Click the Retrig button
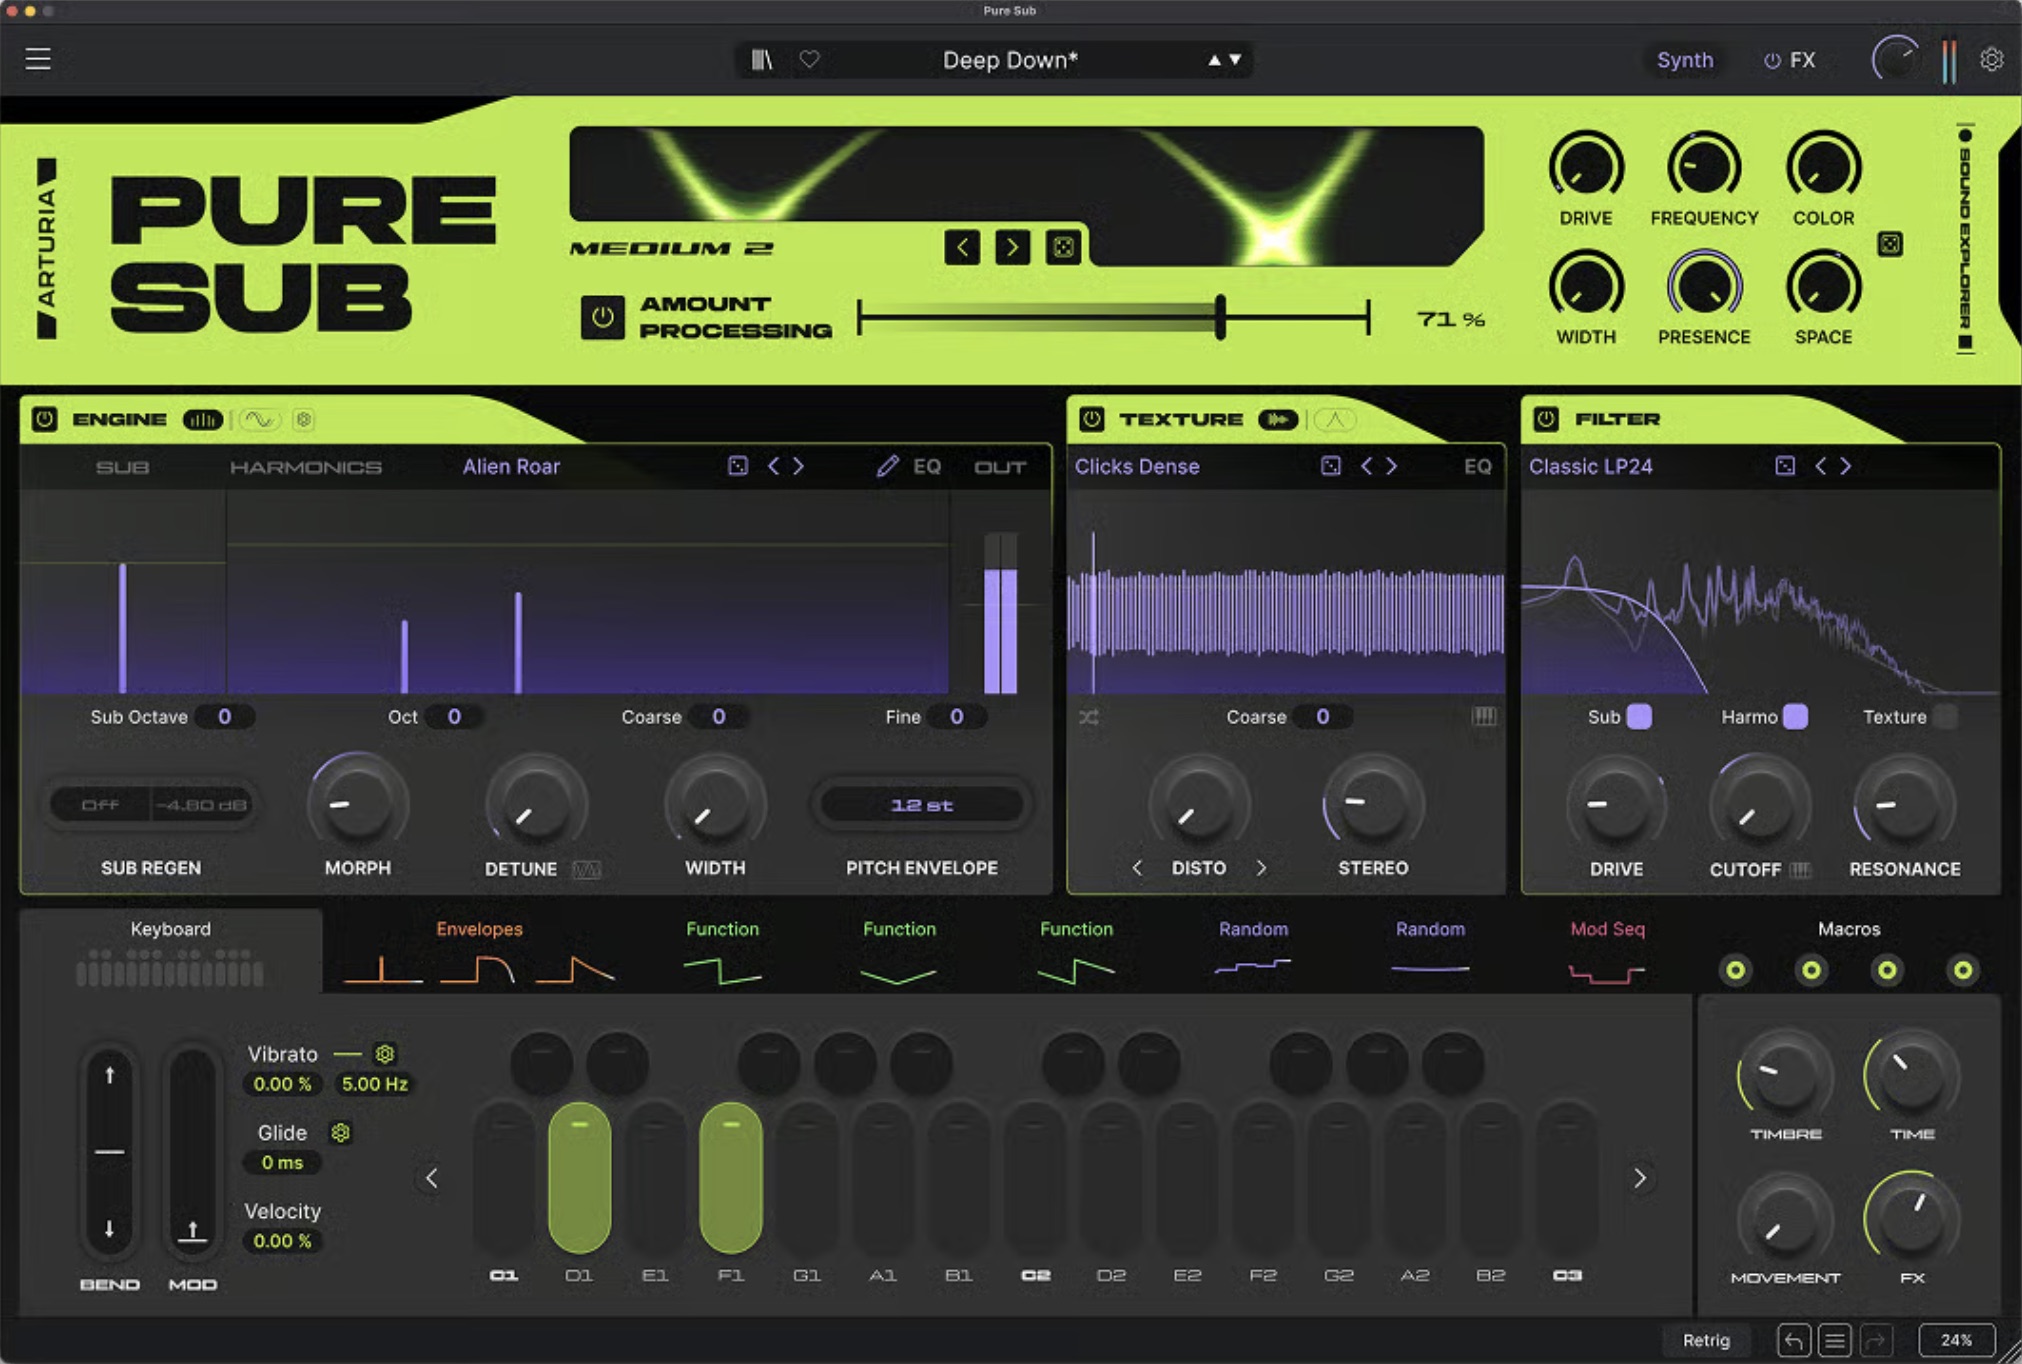The width and height of the screenshot is (2022, 1364). click(x=1706, y=1340)
